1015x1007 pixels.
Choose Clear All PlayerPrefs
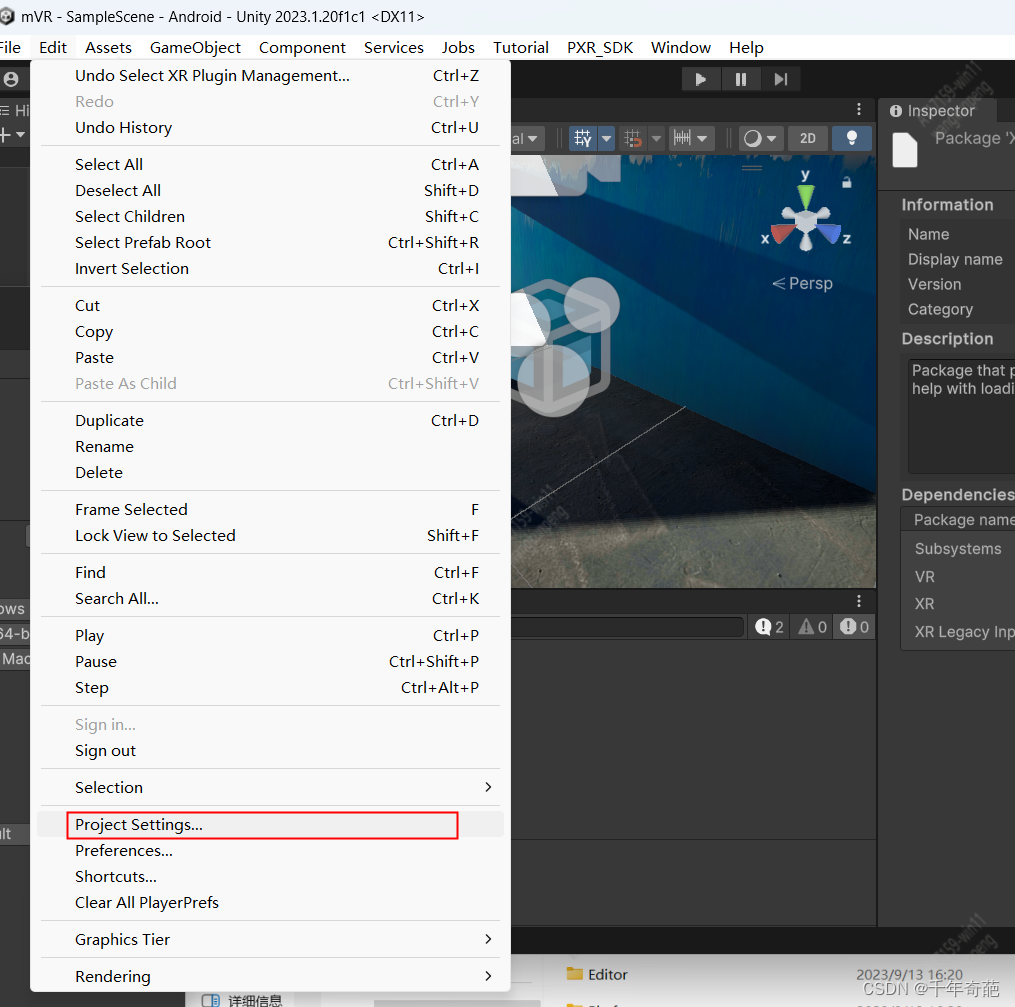click(x=270, y=903)
